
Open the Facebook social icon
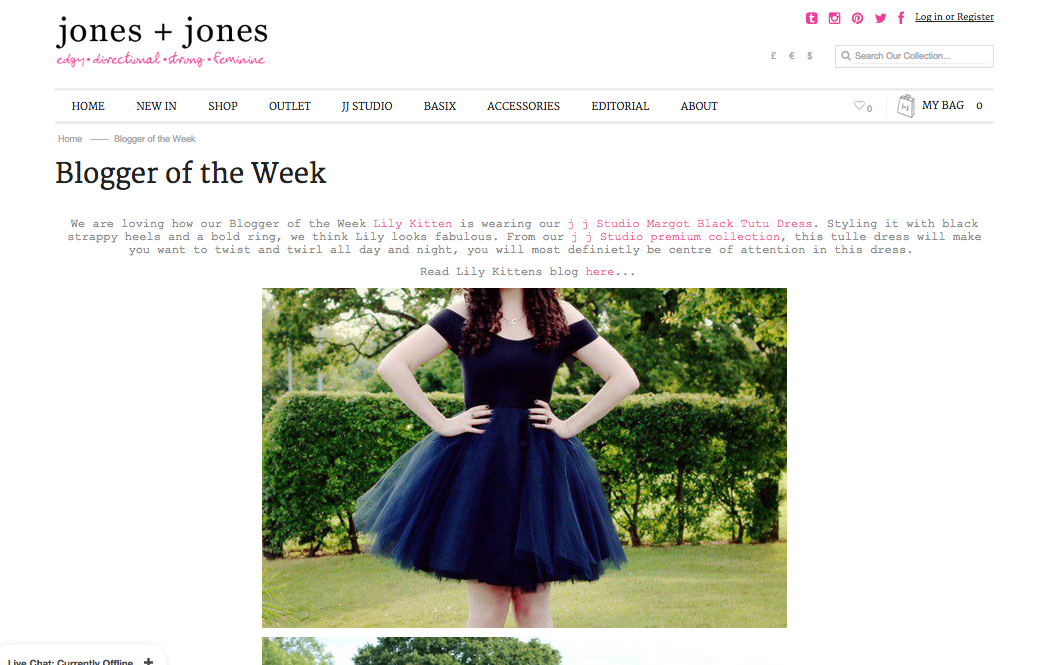click(901, 17)
